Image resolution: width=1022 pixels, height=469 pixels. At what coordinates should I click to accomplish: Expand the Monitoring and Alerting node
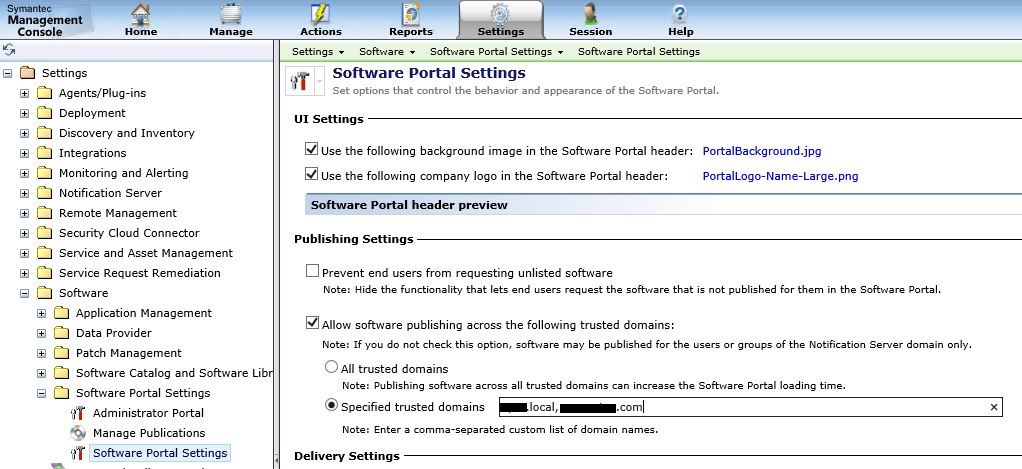coord(24,173)
